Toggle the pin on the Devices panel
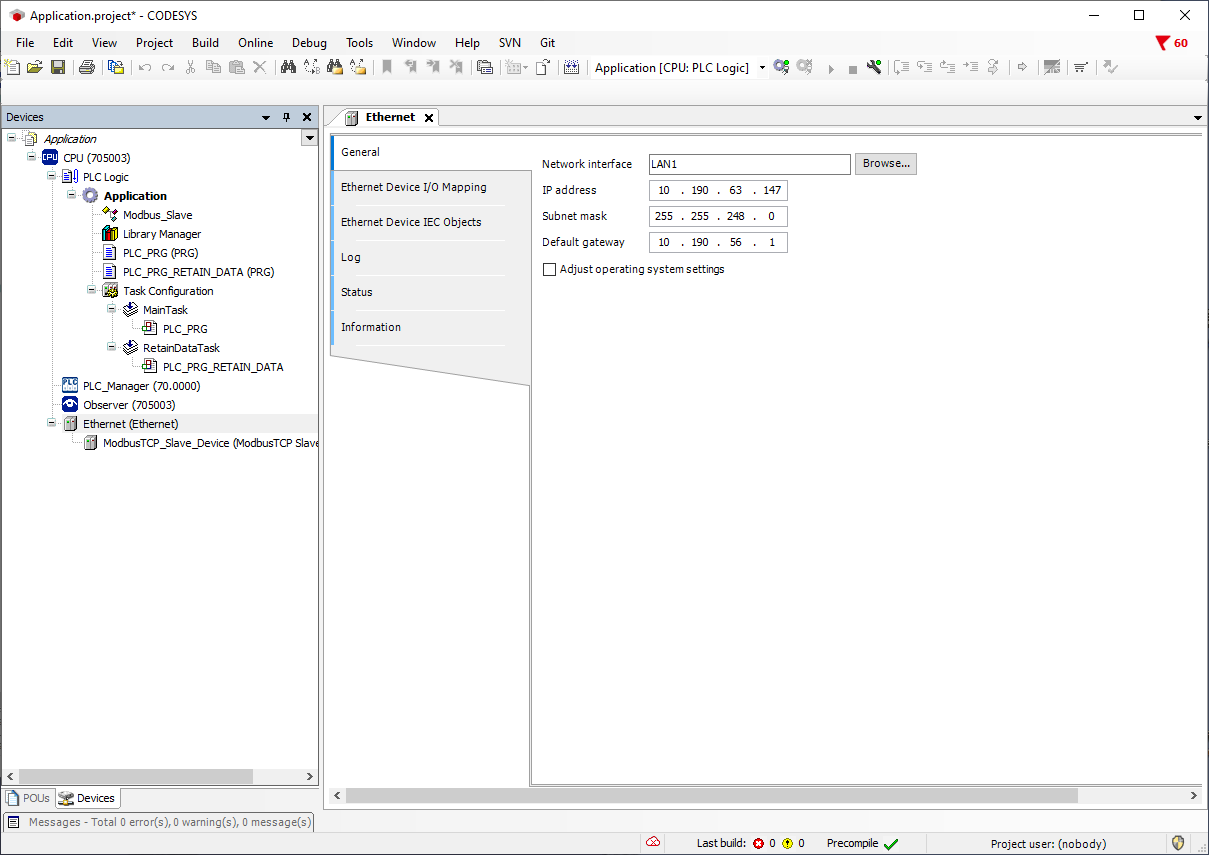 click(286, 117)
